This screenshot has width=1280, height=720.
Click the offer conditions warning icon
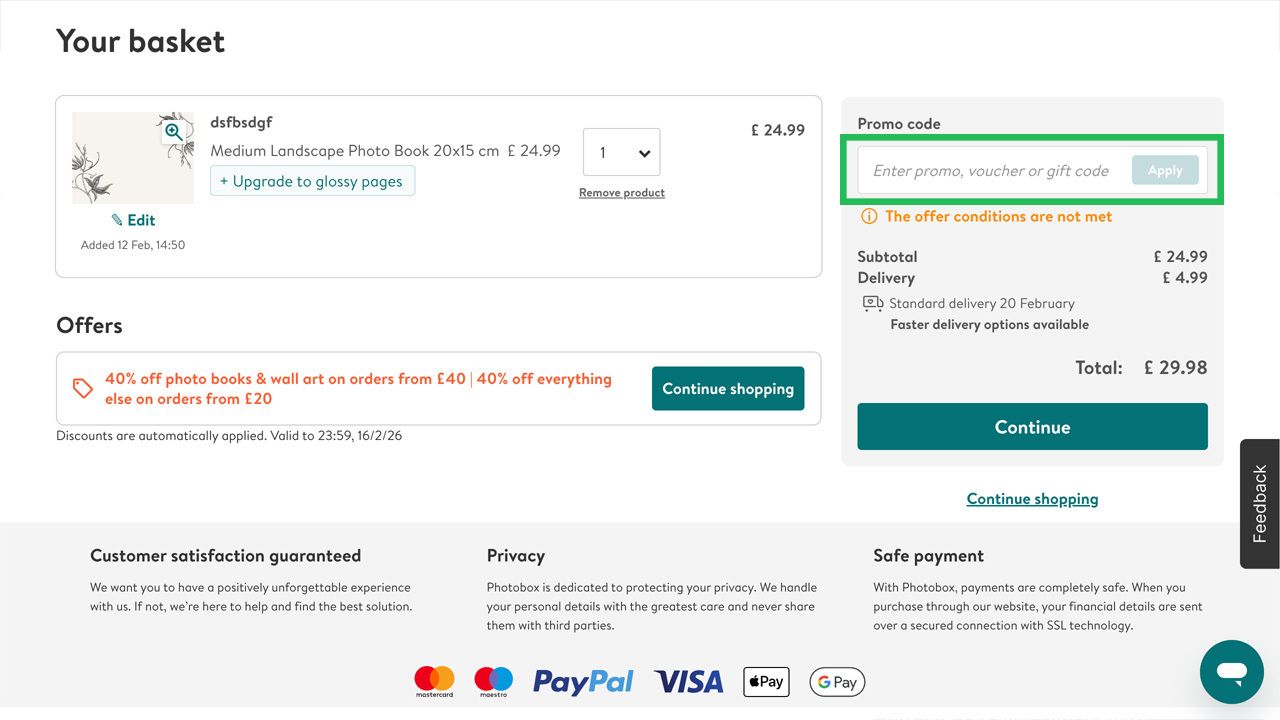click(x=867, y=216)
